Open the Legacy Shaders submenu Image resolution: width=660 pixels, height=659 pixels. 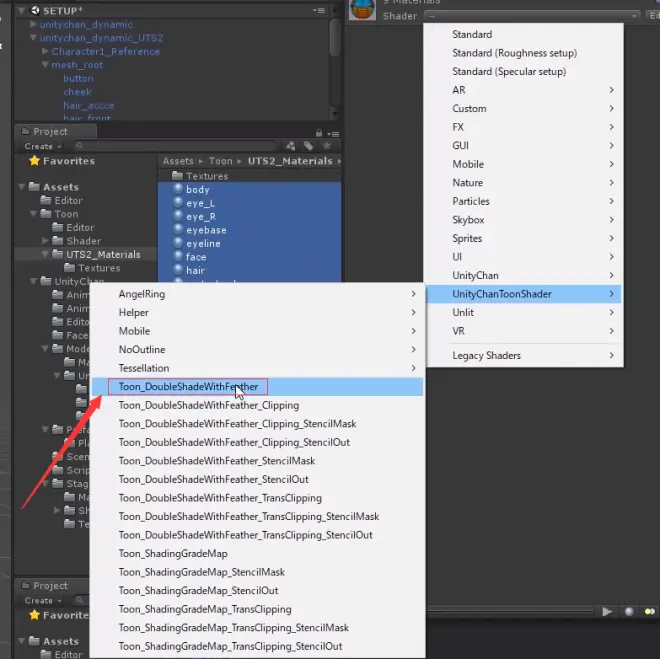tap(524, 356)
